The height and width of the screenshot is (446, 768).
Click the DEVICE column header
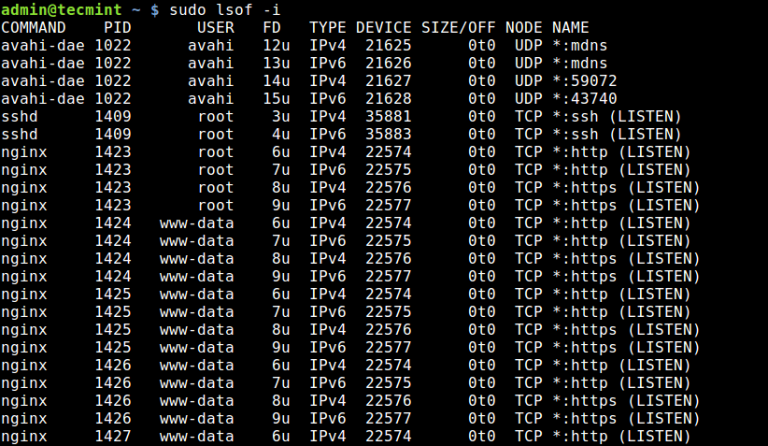coord(382,27)
